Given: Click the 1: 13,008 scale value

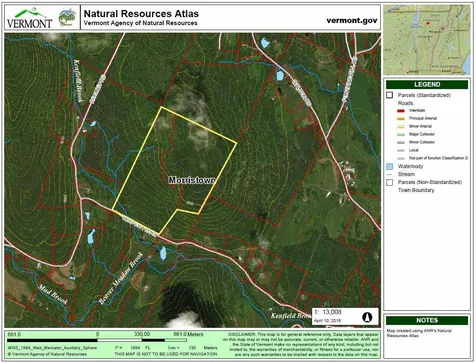Looking at the screenshot, I should pyautogui.click(x=328, y=312).
